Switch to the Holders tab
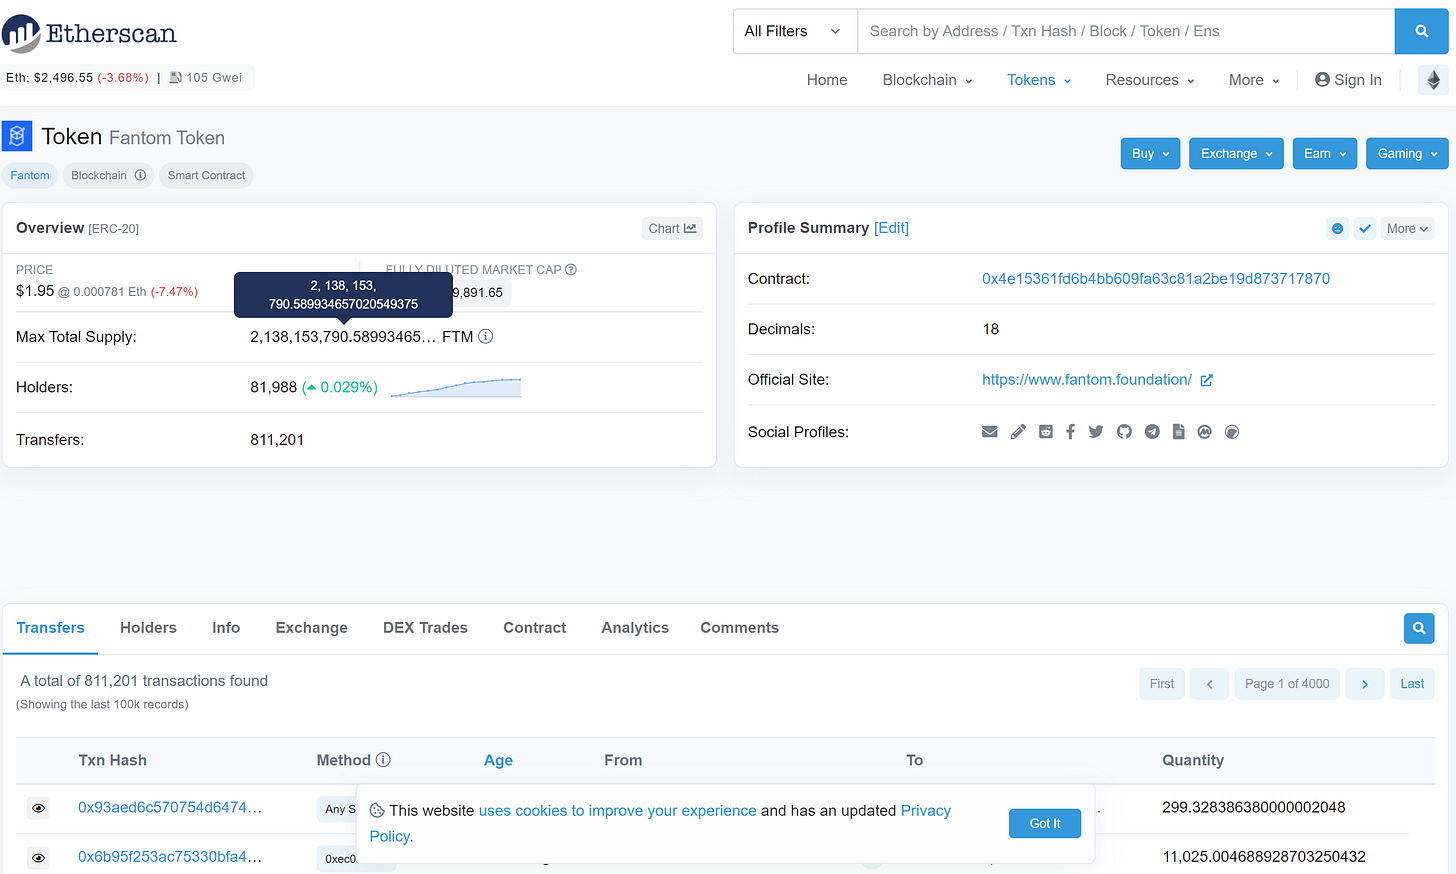This screenshot has width=1456, height=874. [148, 628]
